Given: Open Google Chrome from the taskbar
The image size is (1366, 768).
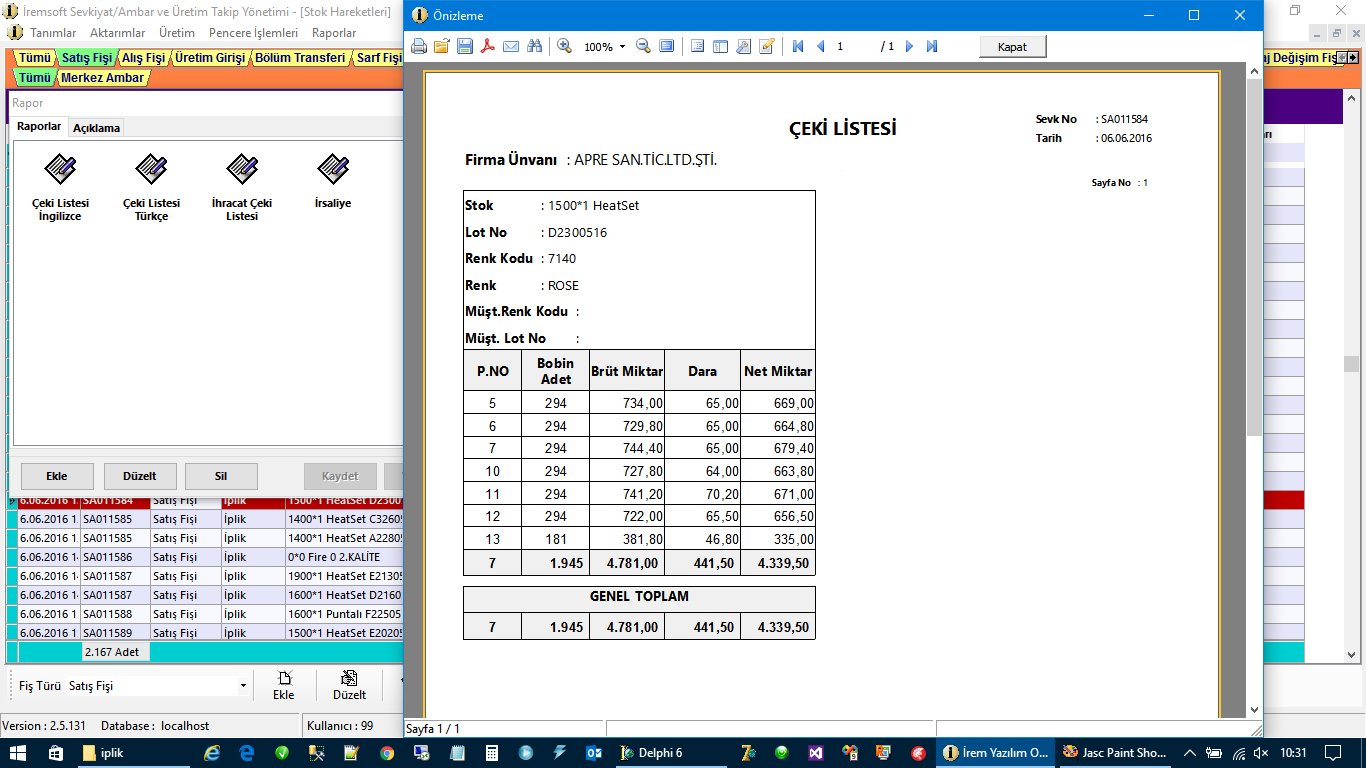Looking at the screenshot, I should tap(387, 753).
